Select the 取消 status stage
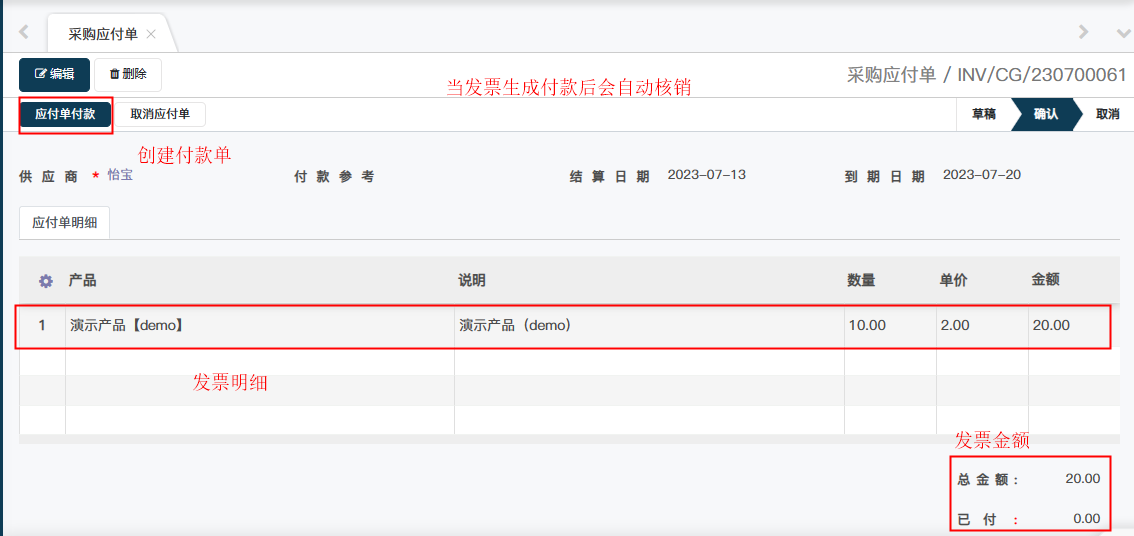The width and height of the screenshot is (1134, 536). click(1107, 114)
